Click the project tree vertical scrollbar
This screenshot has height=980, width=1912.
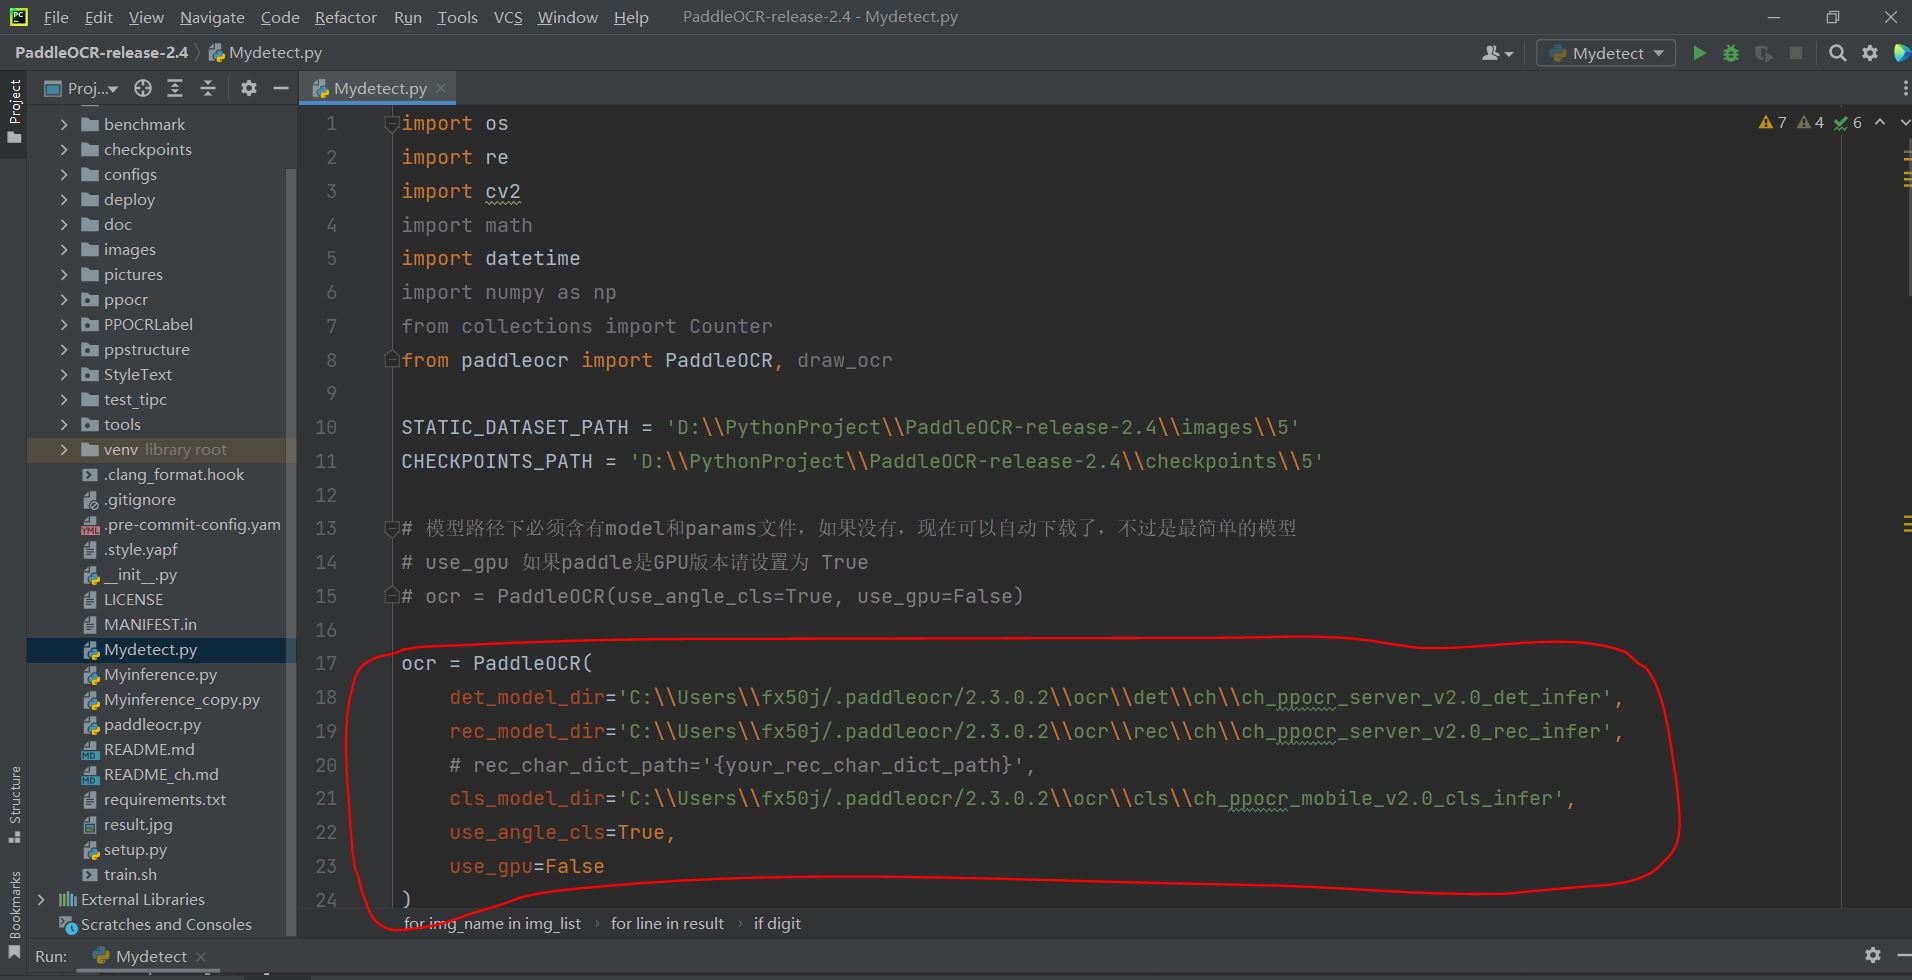291,550
